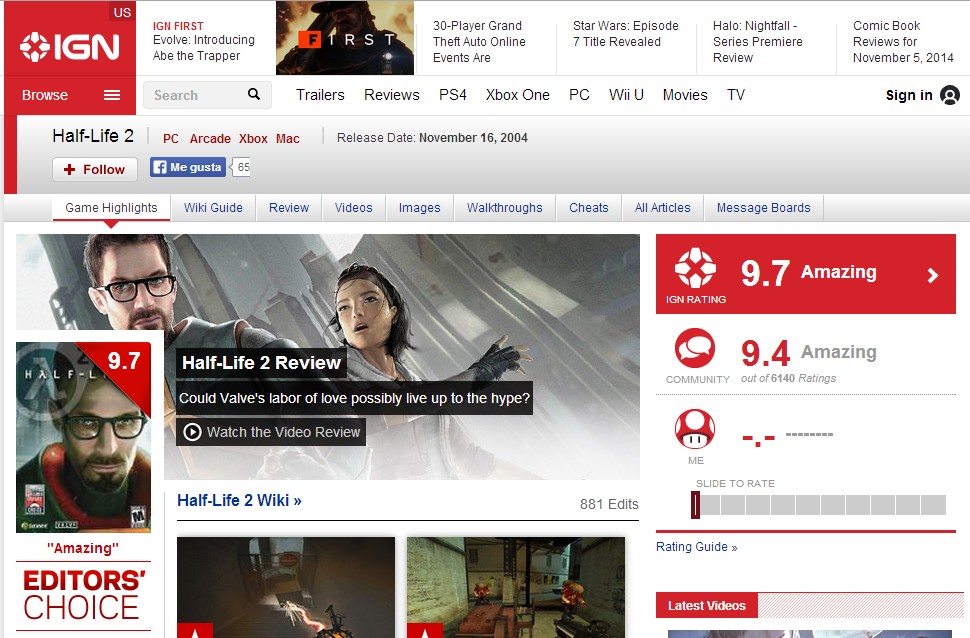Click the Sign in link
Screen dimensions: 970x638
coord(909,95)
